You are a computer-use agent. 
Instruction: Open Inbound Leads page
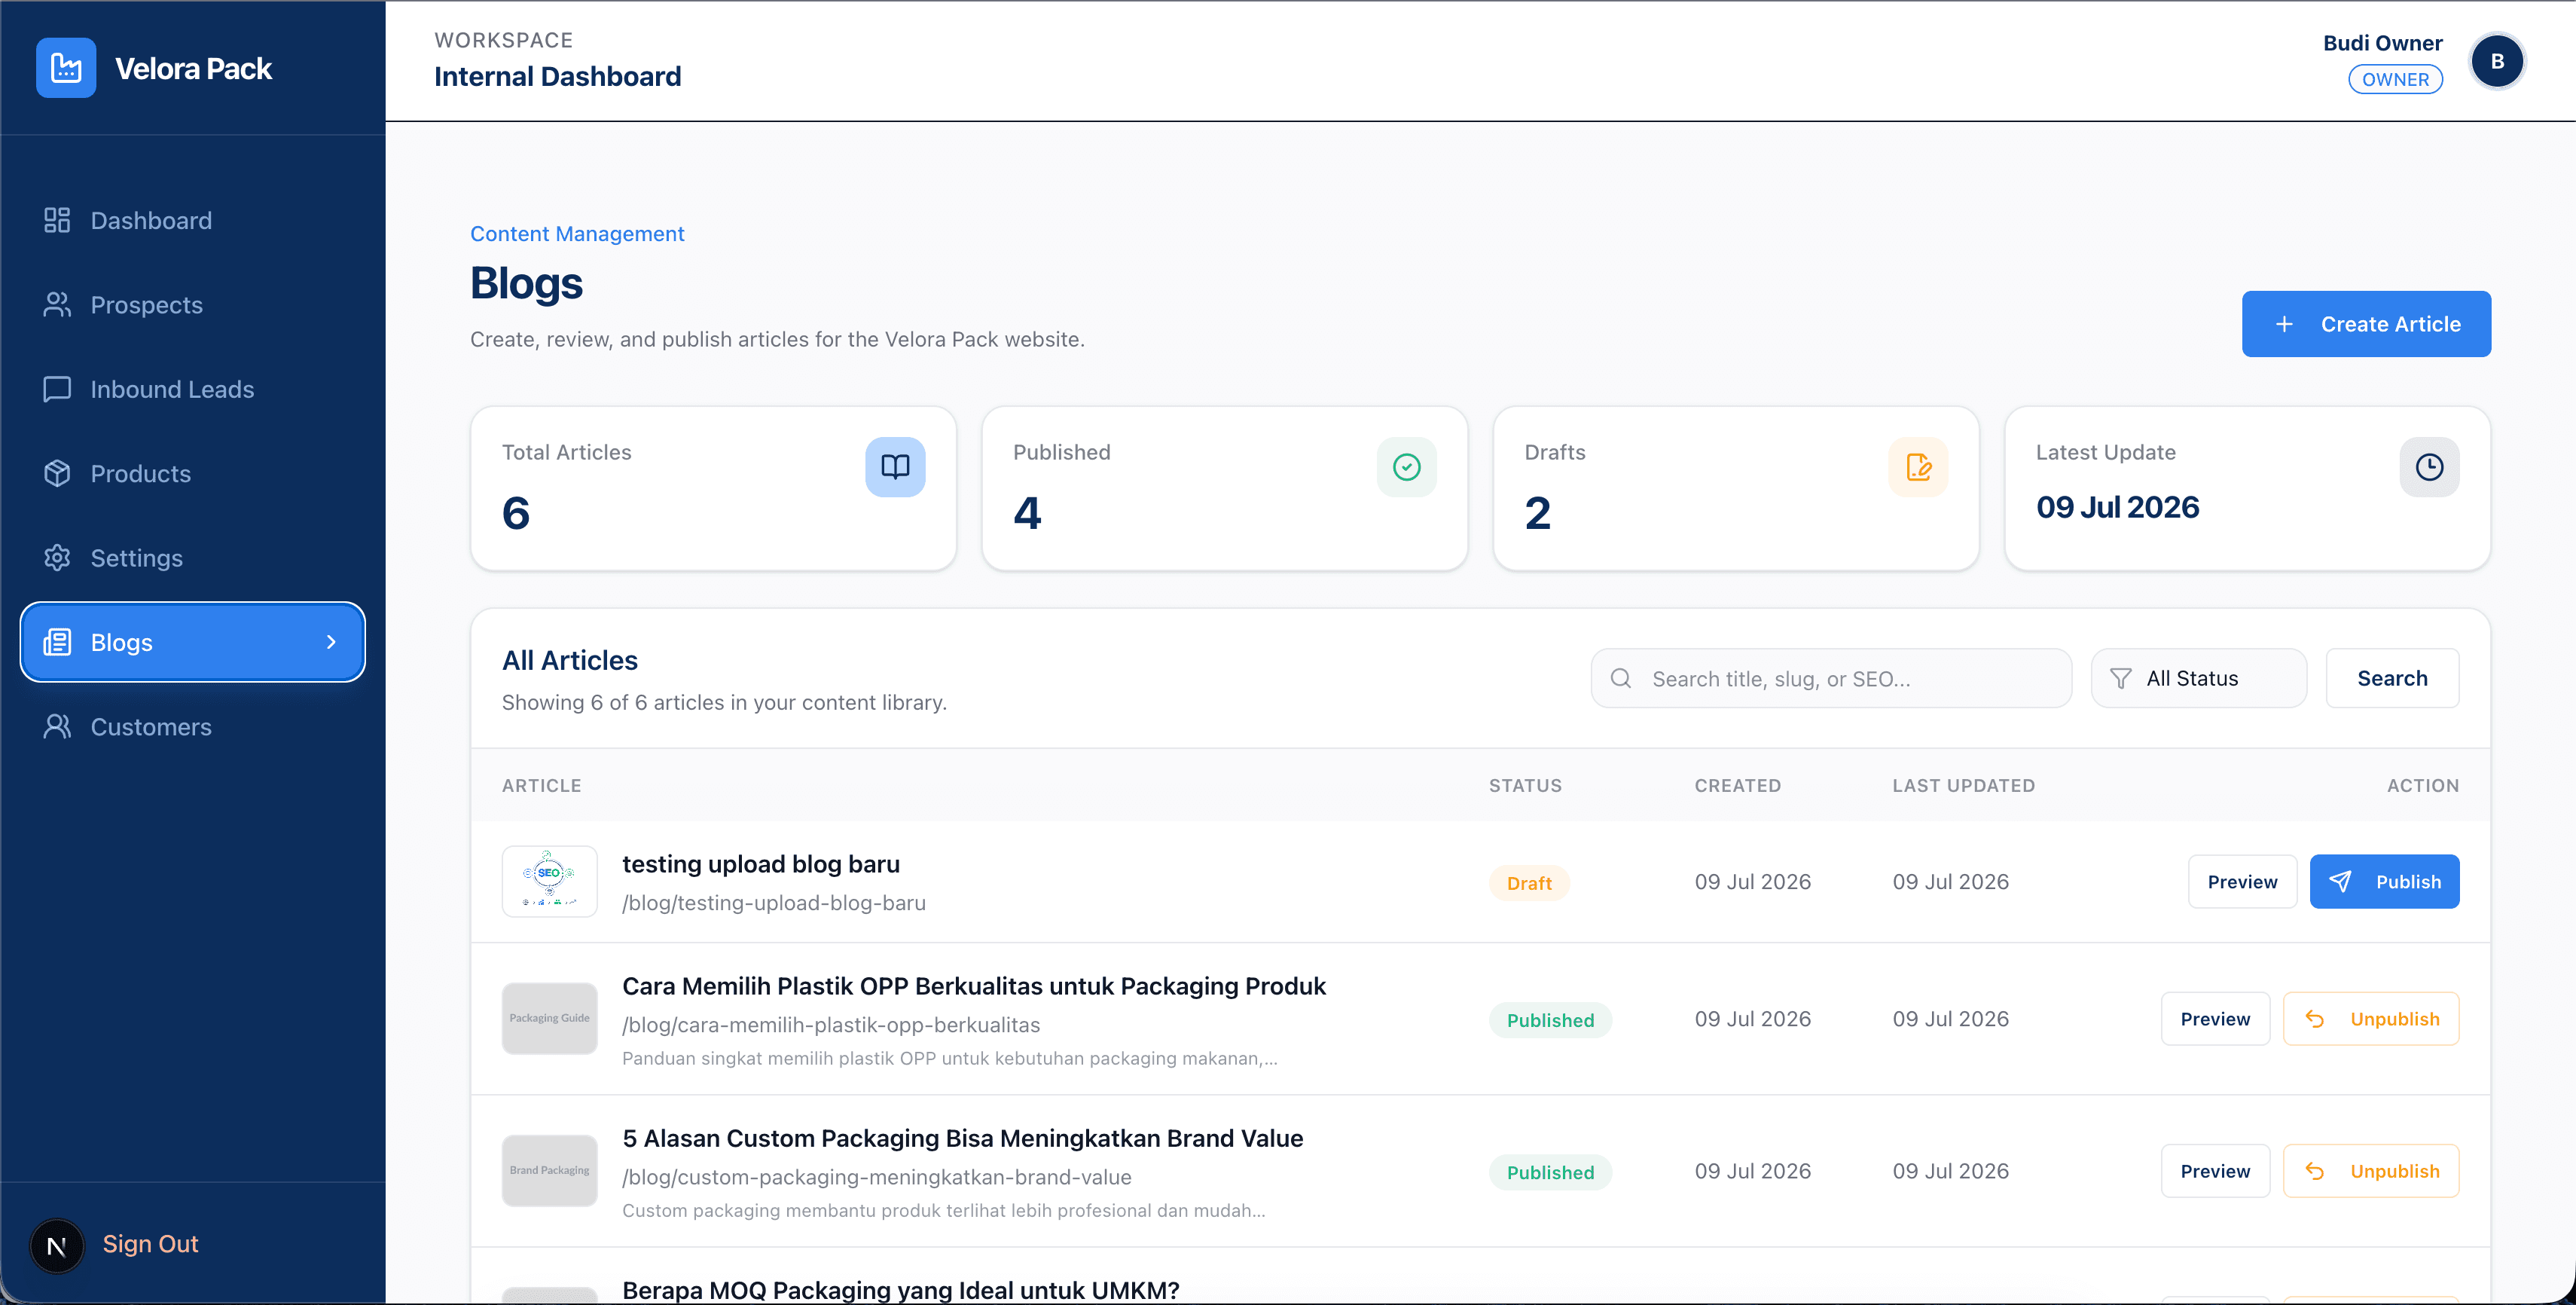pyautogui.click(x=193, y=389)
